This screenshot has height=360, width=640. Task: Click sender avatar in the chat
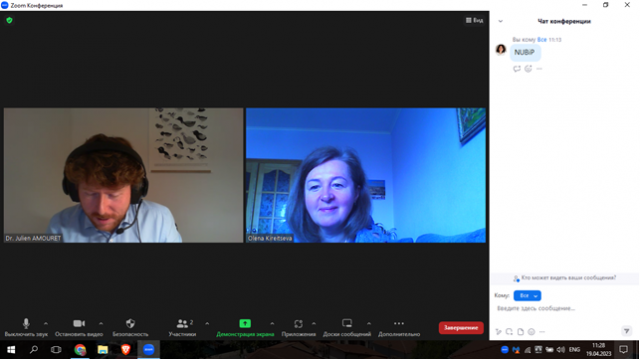click(x=501, y=50)
